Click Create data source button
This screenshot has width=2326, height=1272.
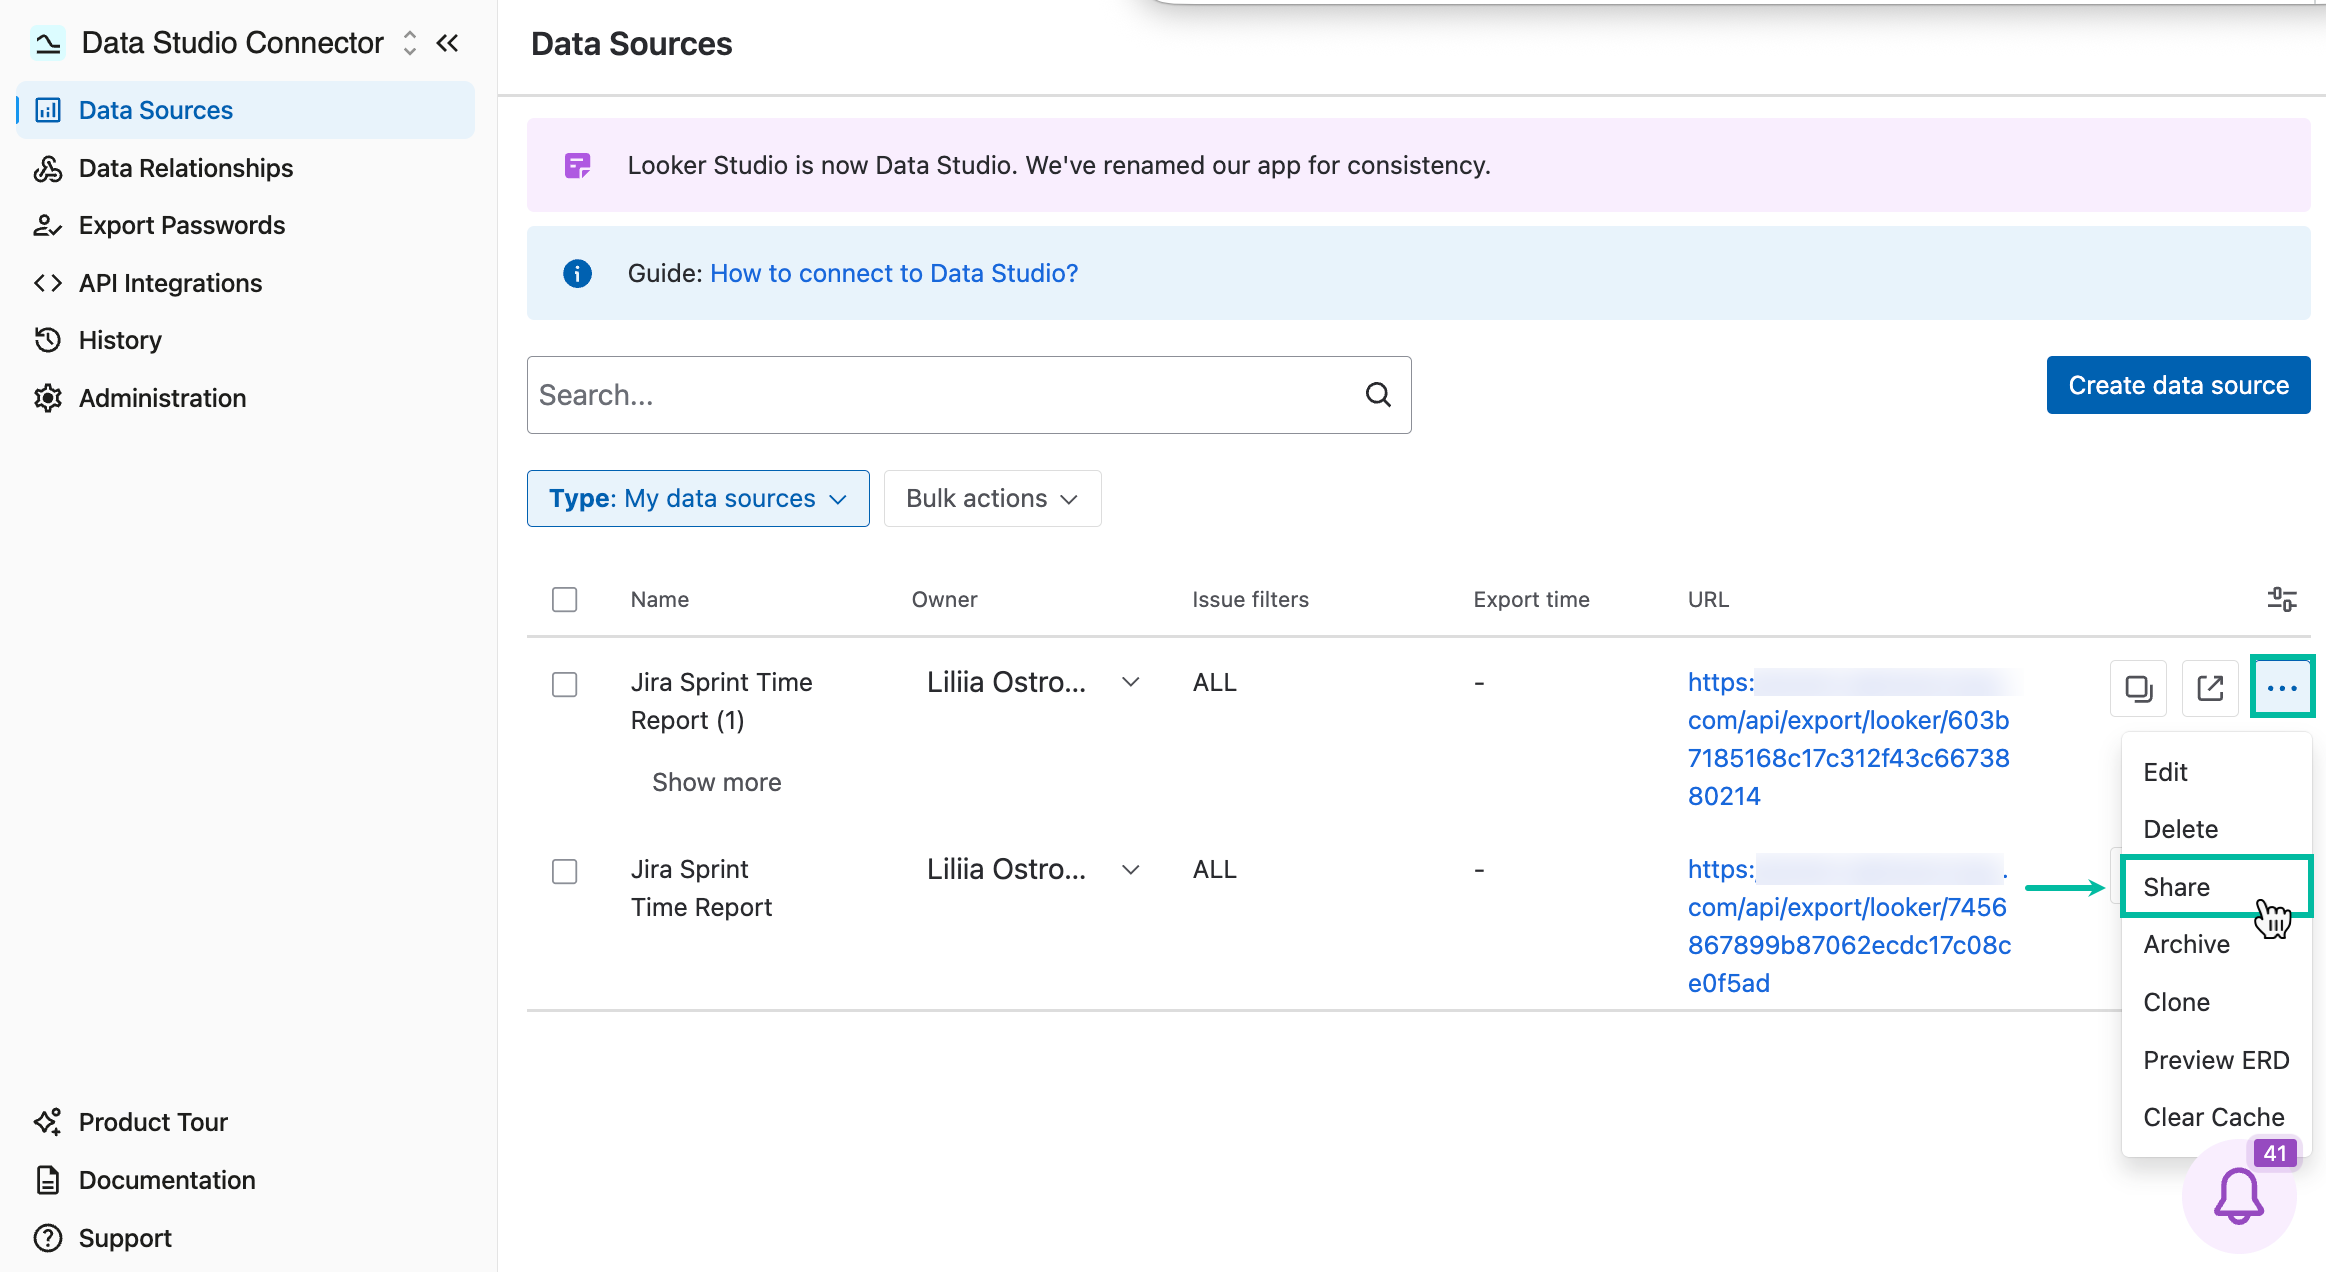point(2178,385)
